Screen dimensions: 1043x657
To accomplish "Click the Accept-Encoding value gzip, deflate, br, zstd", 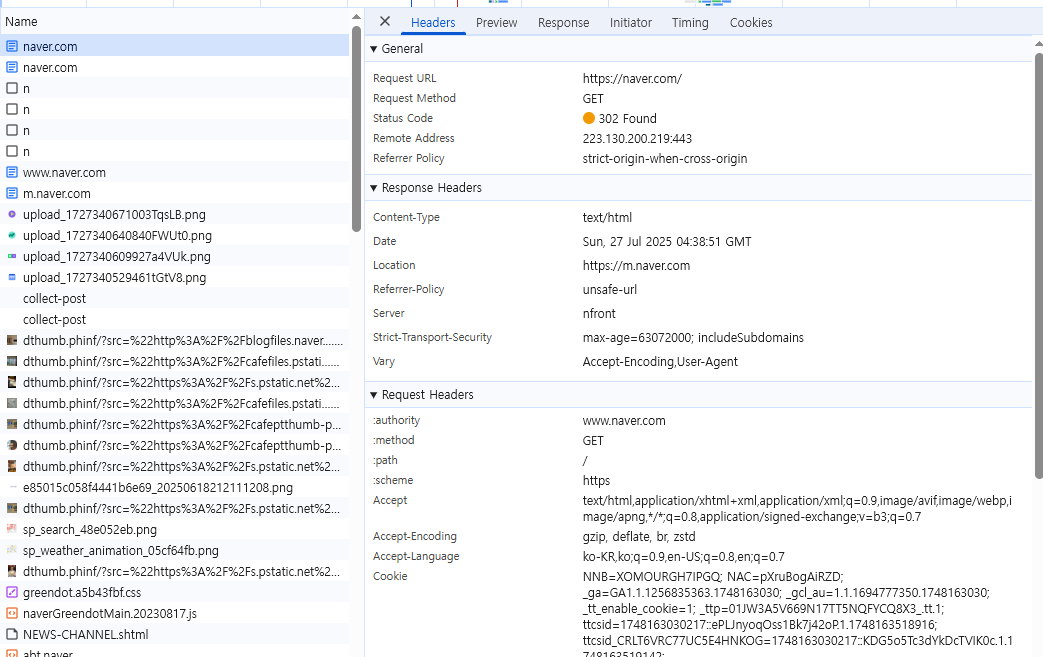I will (639, 536).
